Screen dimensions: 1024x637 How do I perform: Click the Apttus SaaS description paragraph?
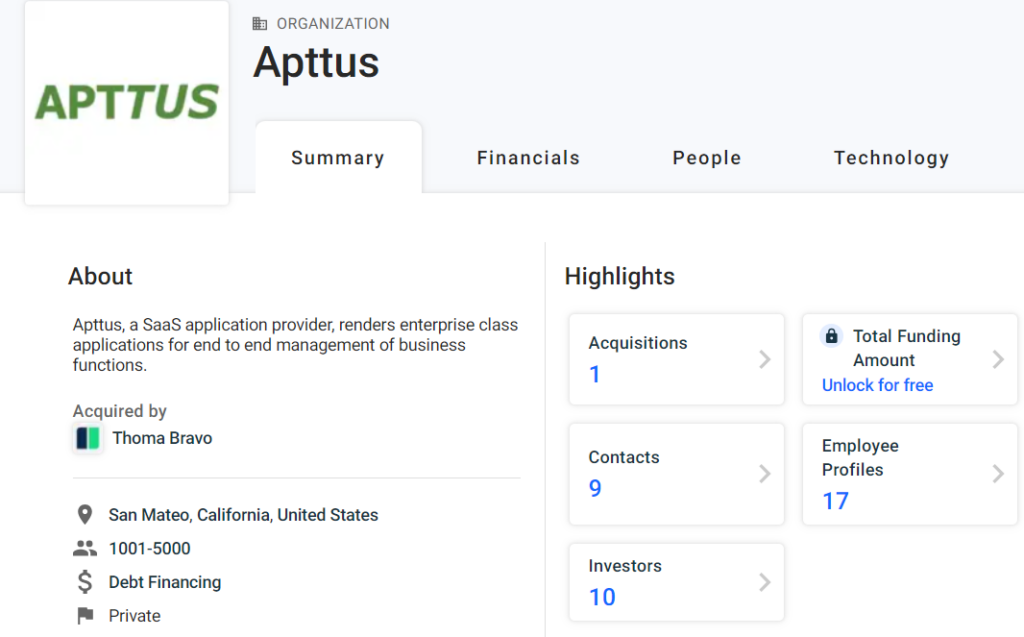point(295,344)
